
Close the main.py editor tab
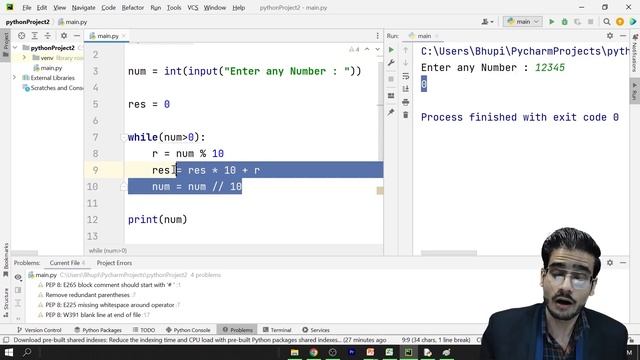pyautogui.click(x=123, y=36)
